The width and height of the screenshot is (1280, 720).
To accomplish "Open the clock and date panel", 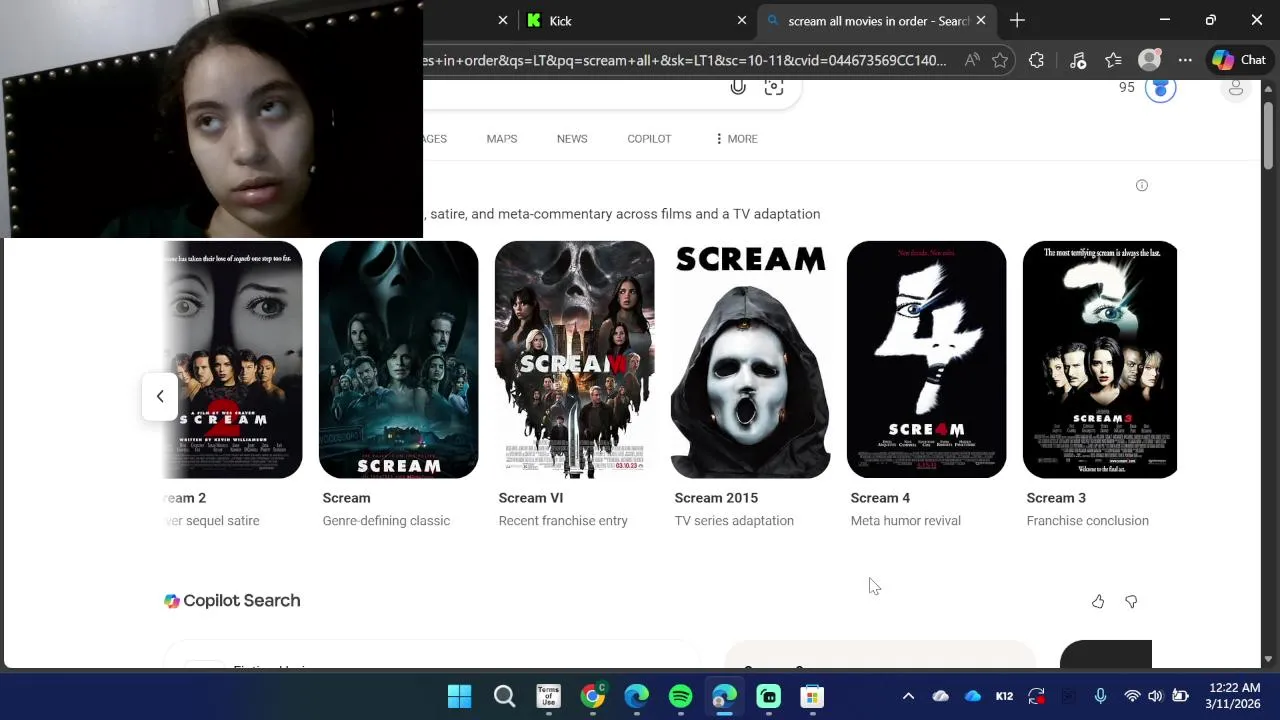I will [1233, 696].
